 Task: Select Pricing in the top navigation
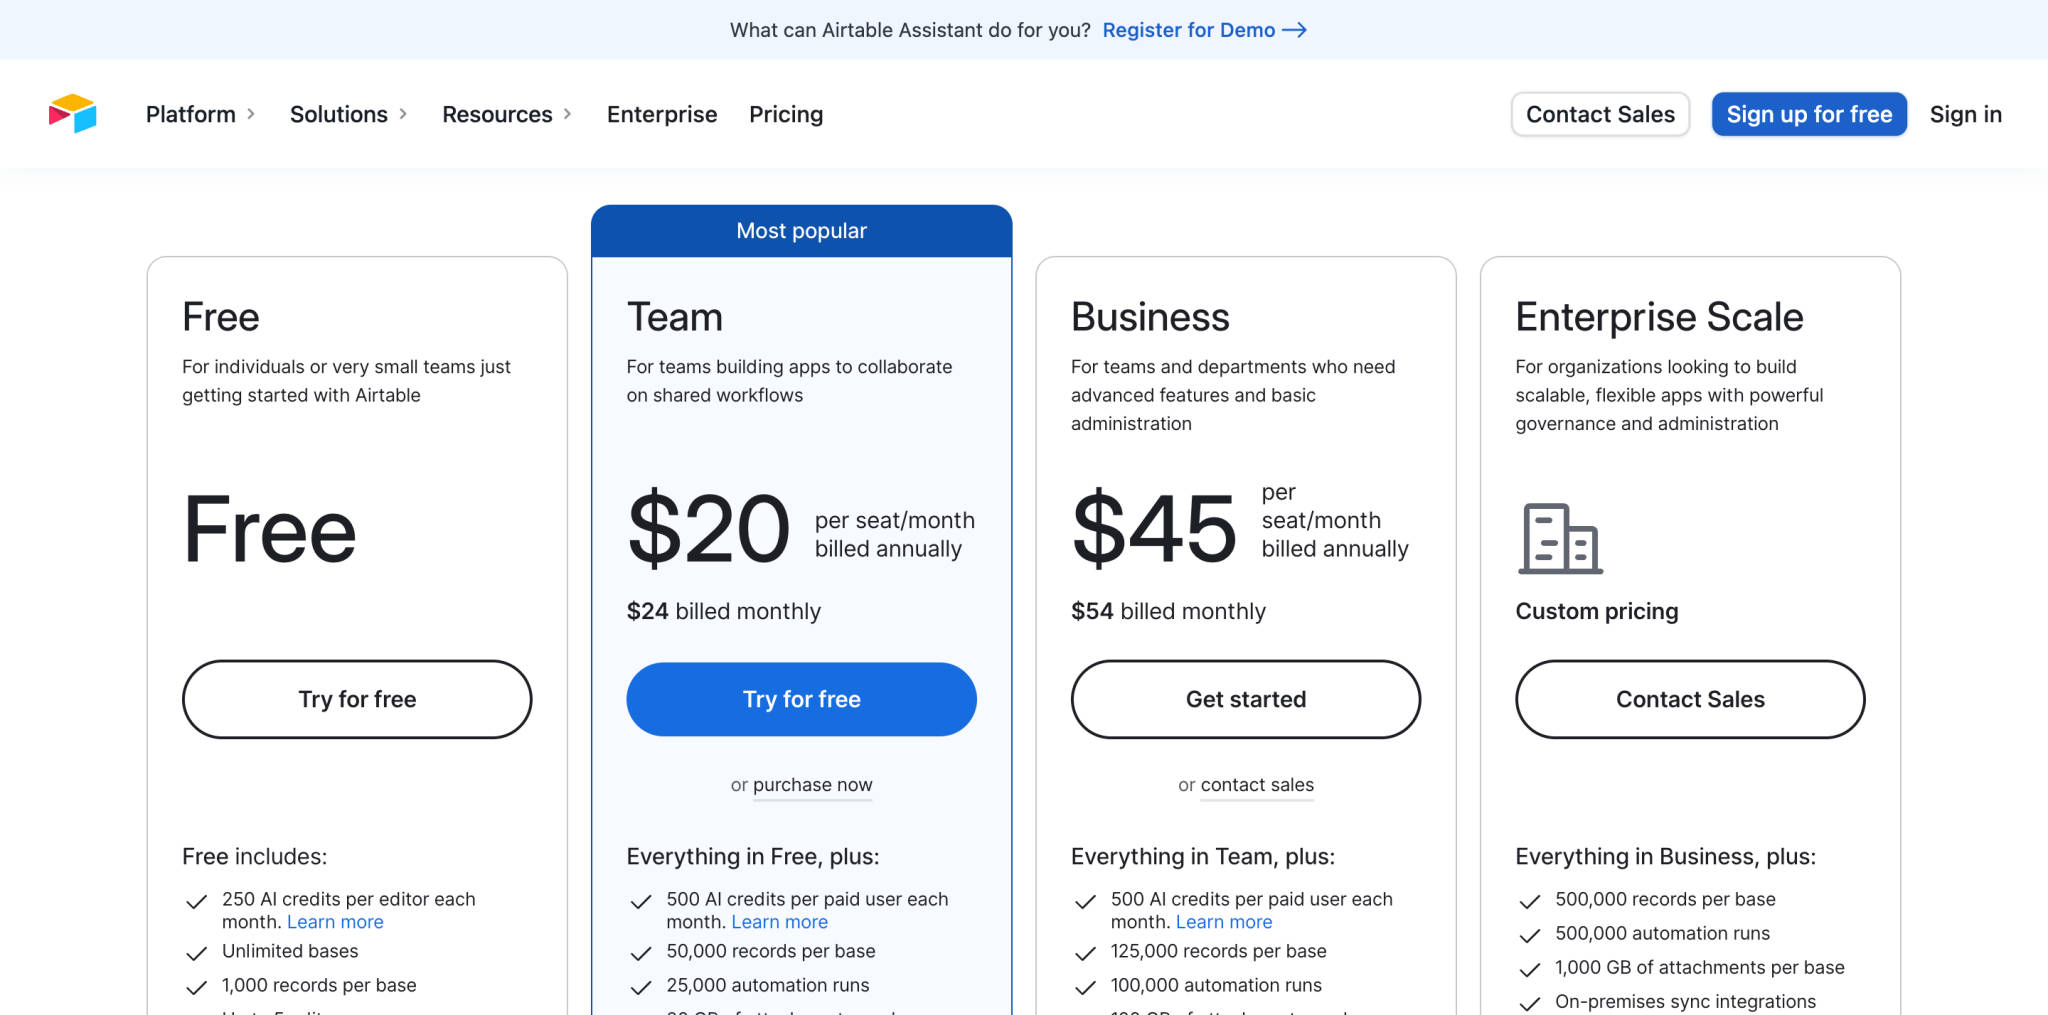[785, 114]
